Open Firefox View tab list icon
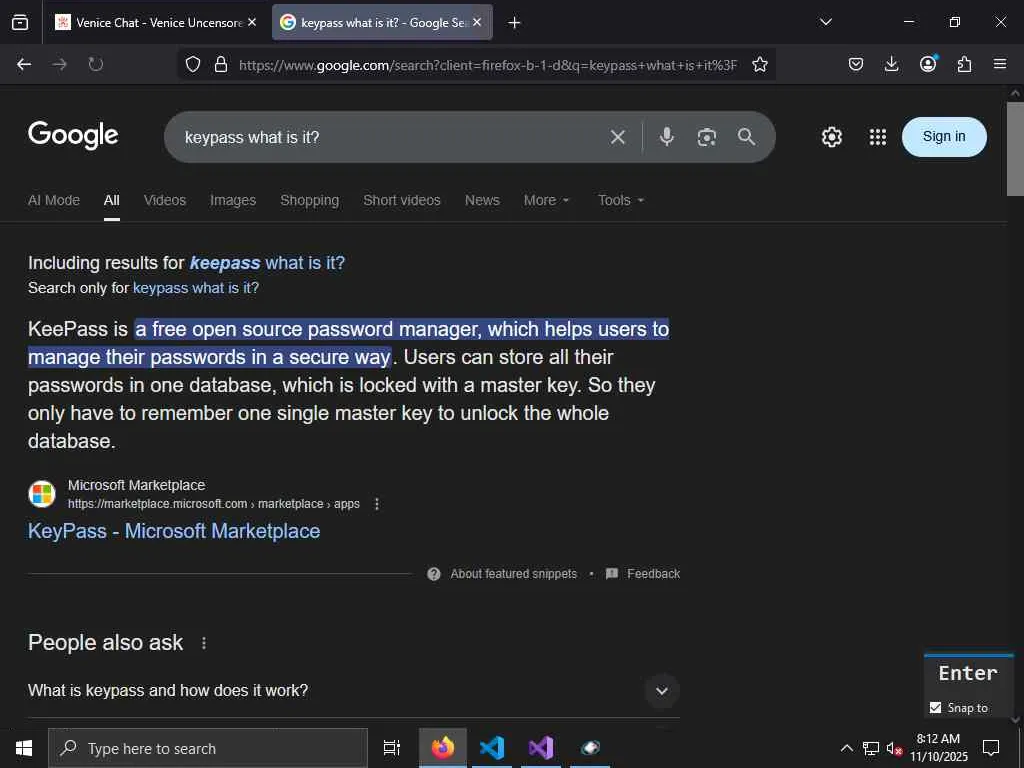Viewport: 1024px width, 768px height. point(20,22)
